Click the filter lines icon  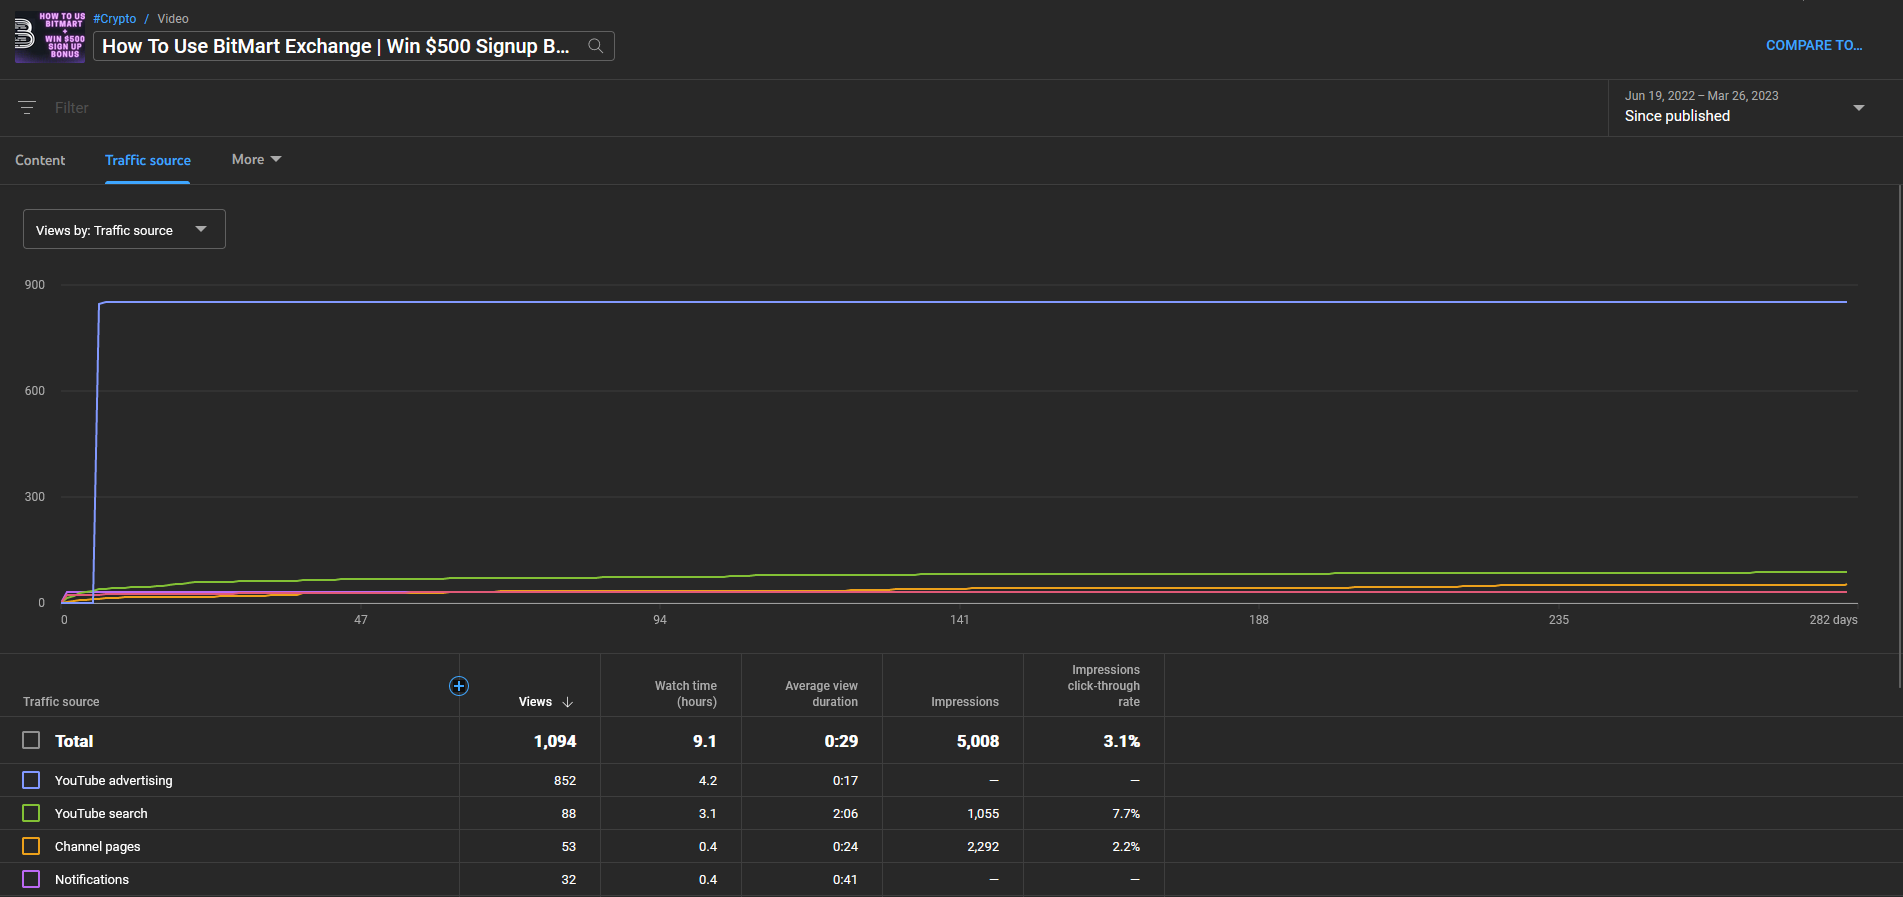click(x=27, y=107)
